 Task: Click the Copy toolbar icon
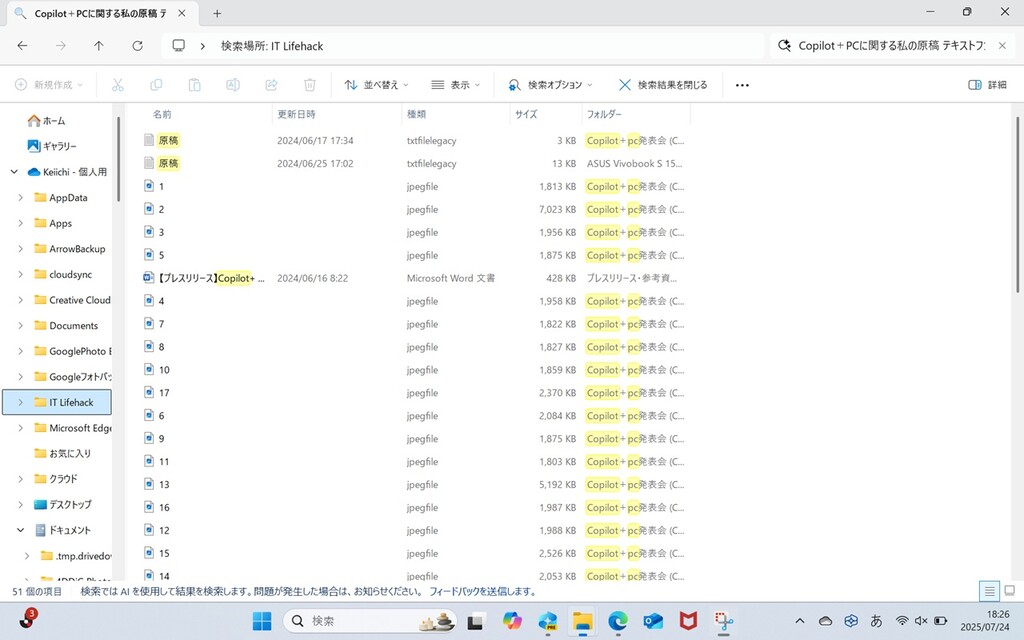156,85
